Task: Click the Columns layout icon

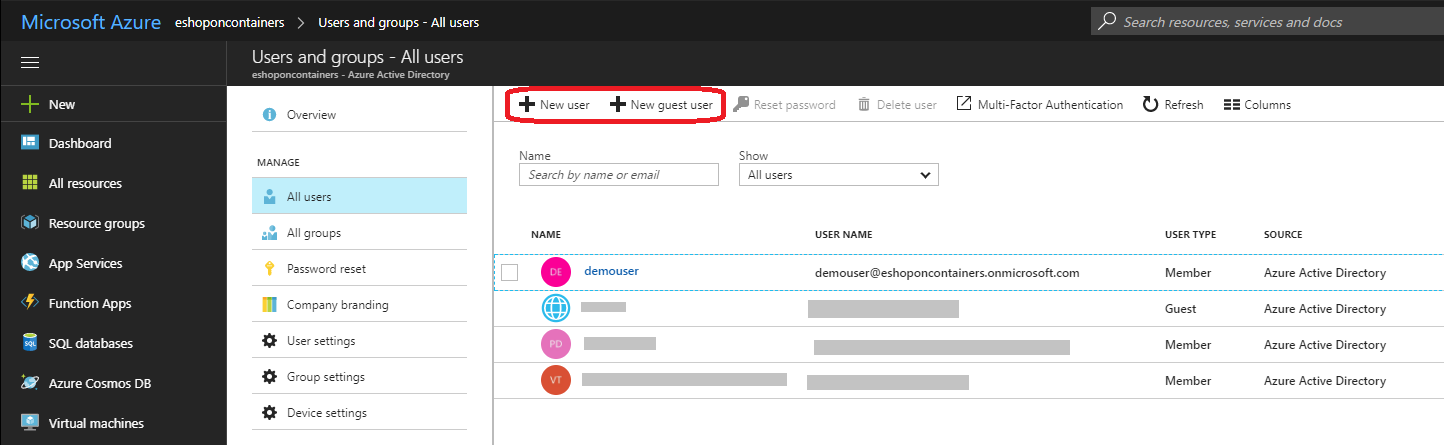Action: (x=1232, y=105)
